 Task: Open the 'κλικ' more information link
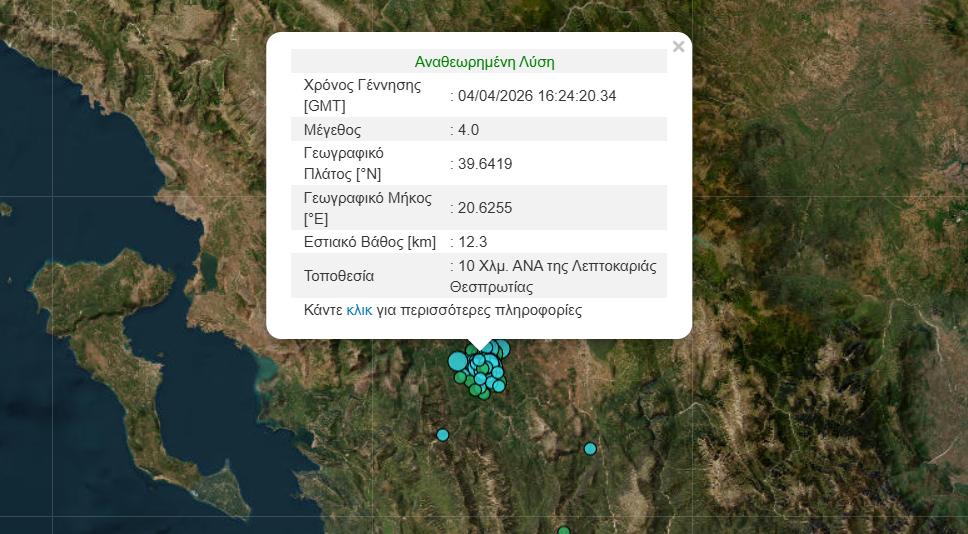[x=359, y=310]
